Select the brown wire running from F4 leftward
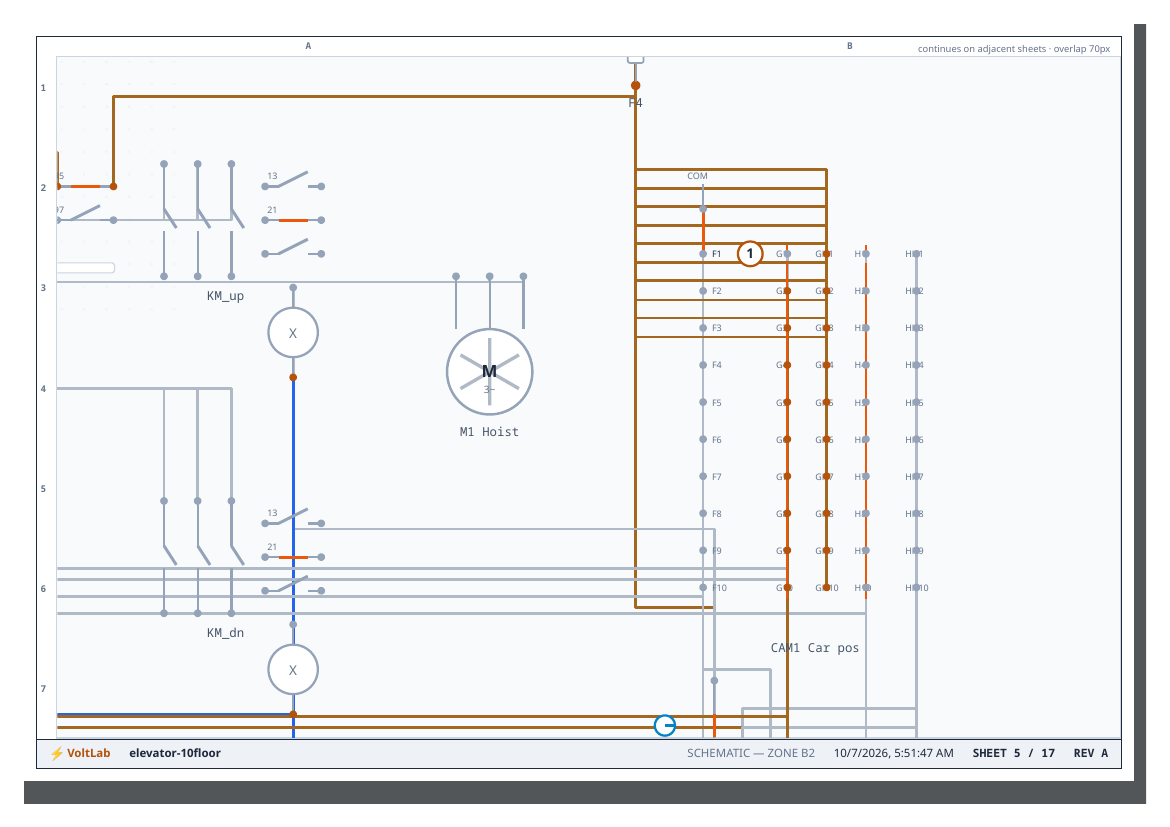The height and width of the screenshot is (827, 1170). (x=373, y=96)
